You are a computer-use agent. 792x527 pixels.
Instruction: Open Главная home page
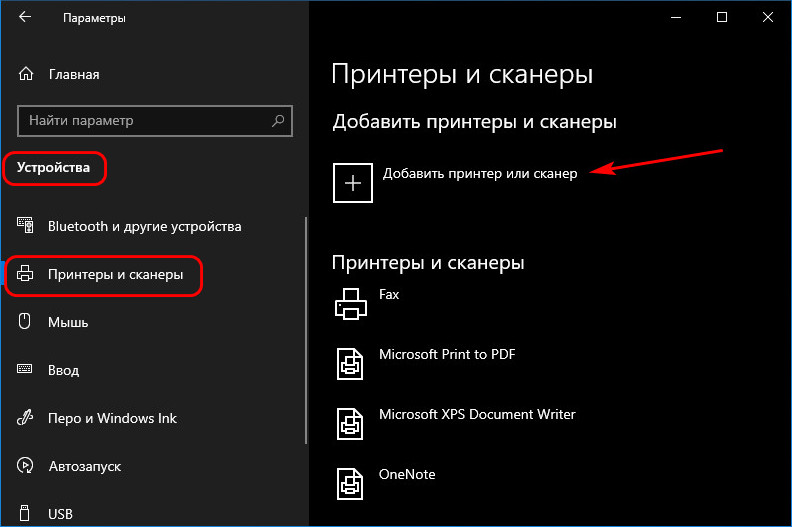click(74, 74)
